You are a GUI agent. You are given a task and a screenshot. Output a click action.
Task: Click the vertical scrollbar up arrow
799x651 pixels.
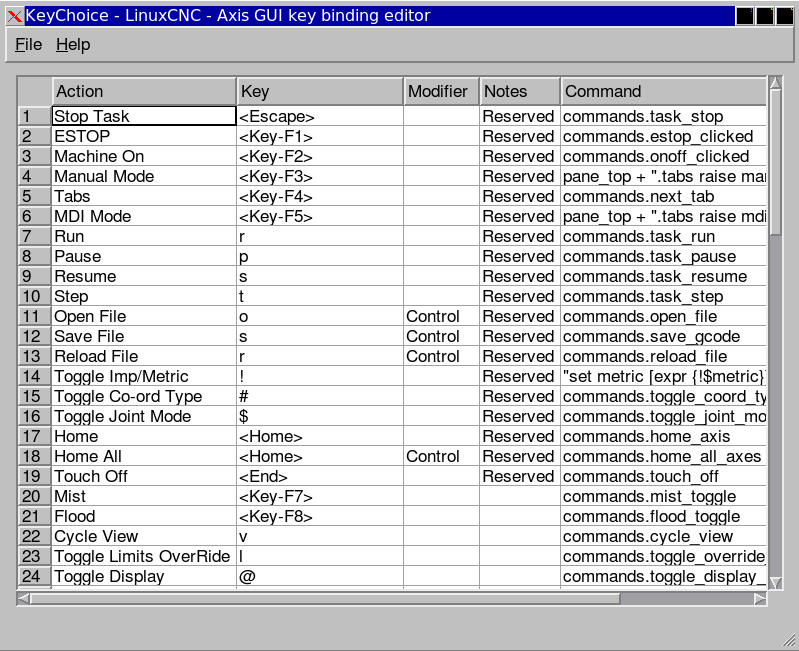point(776,83)
